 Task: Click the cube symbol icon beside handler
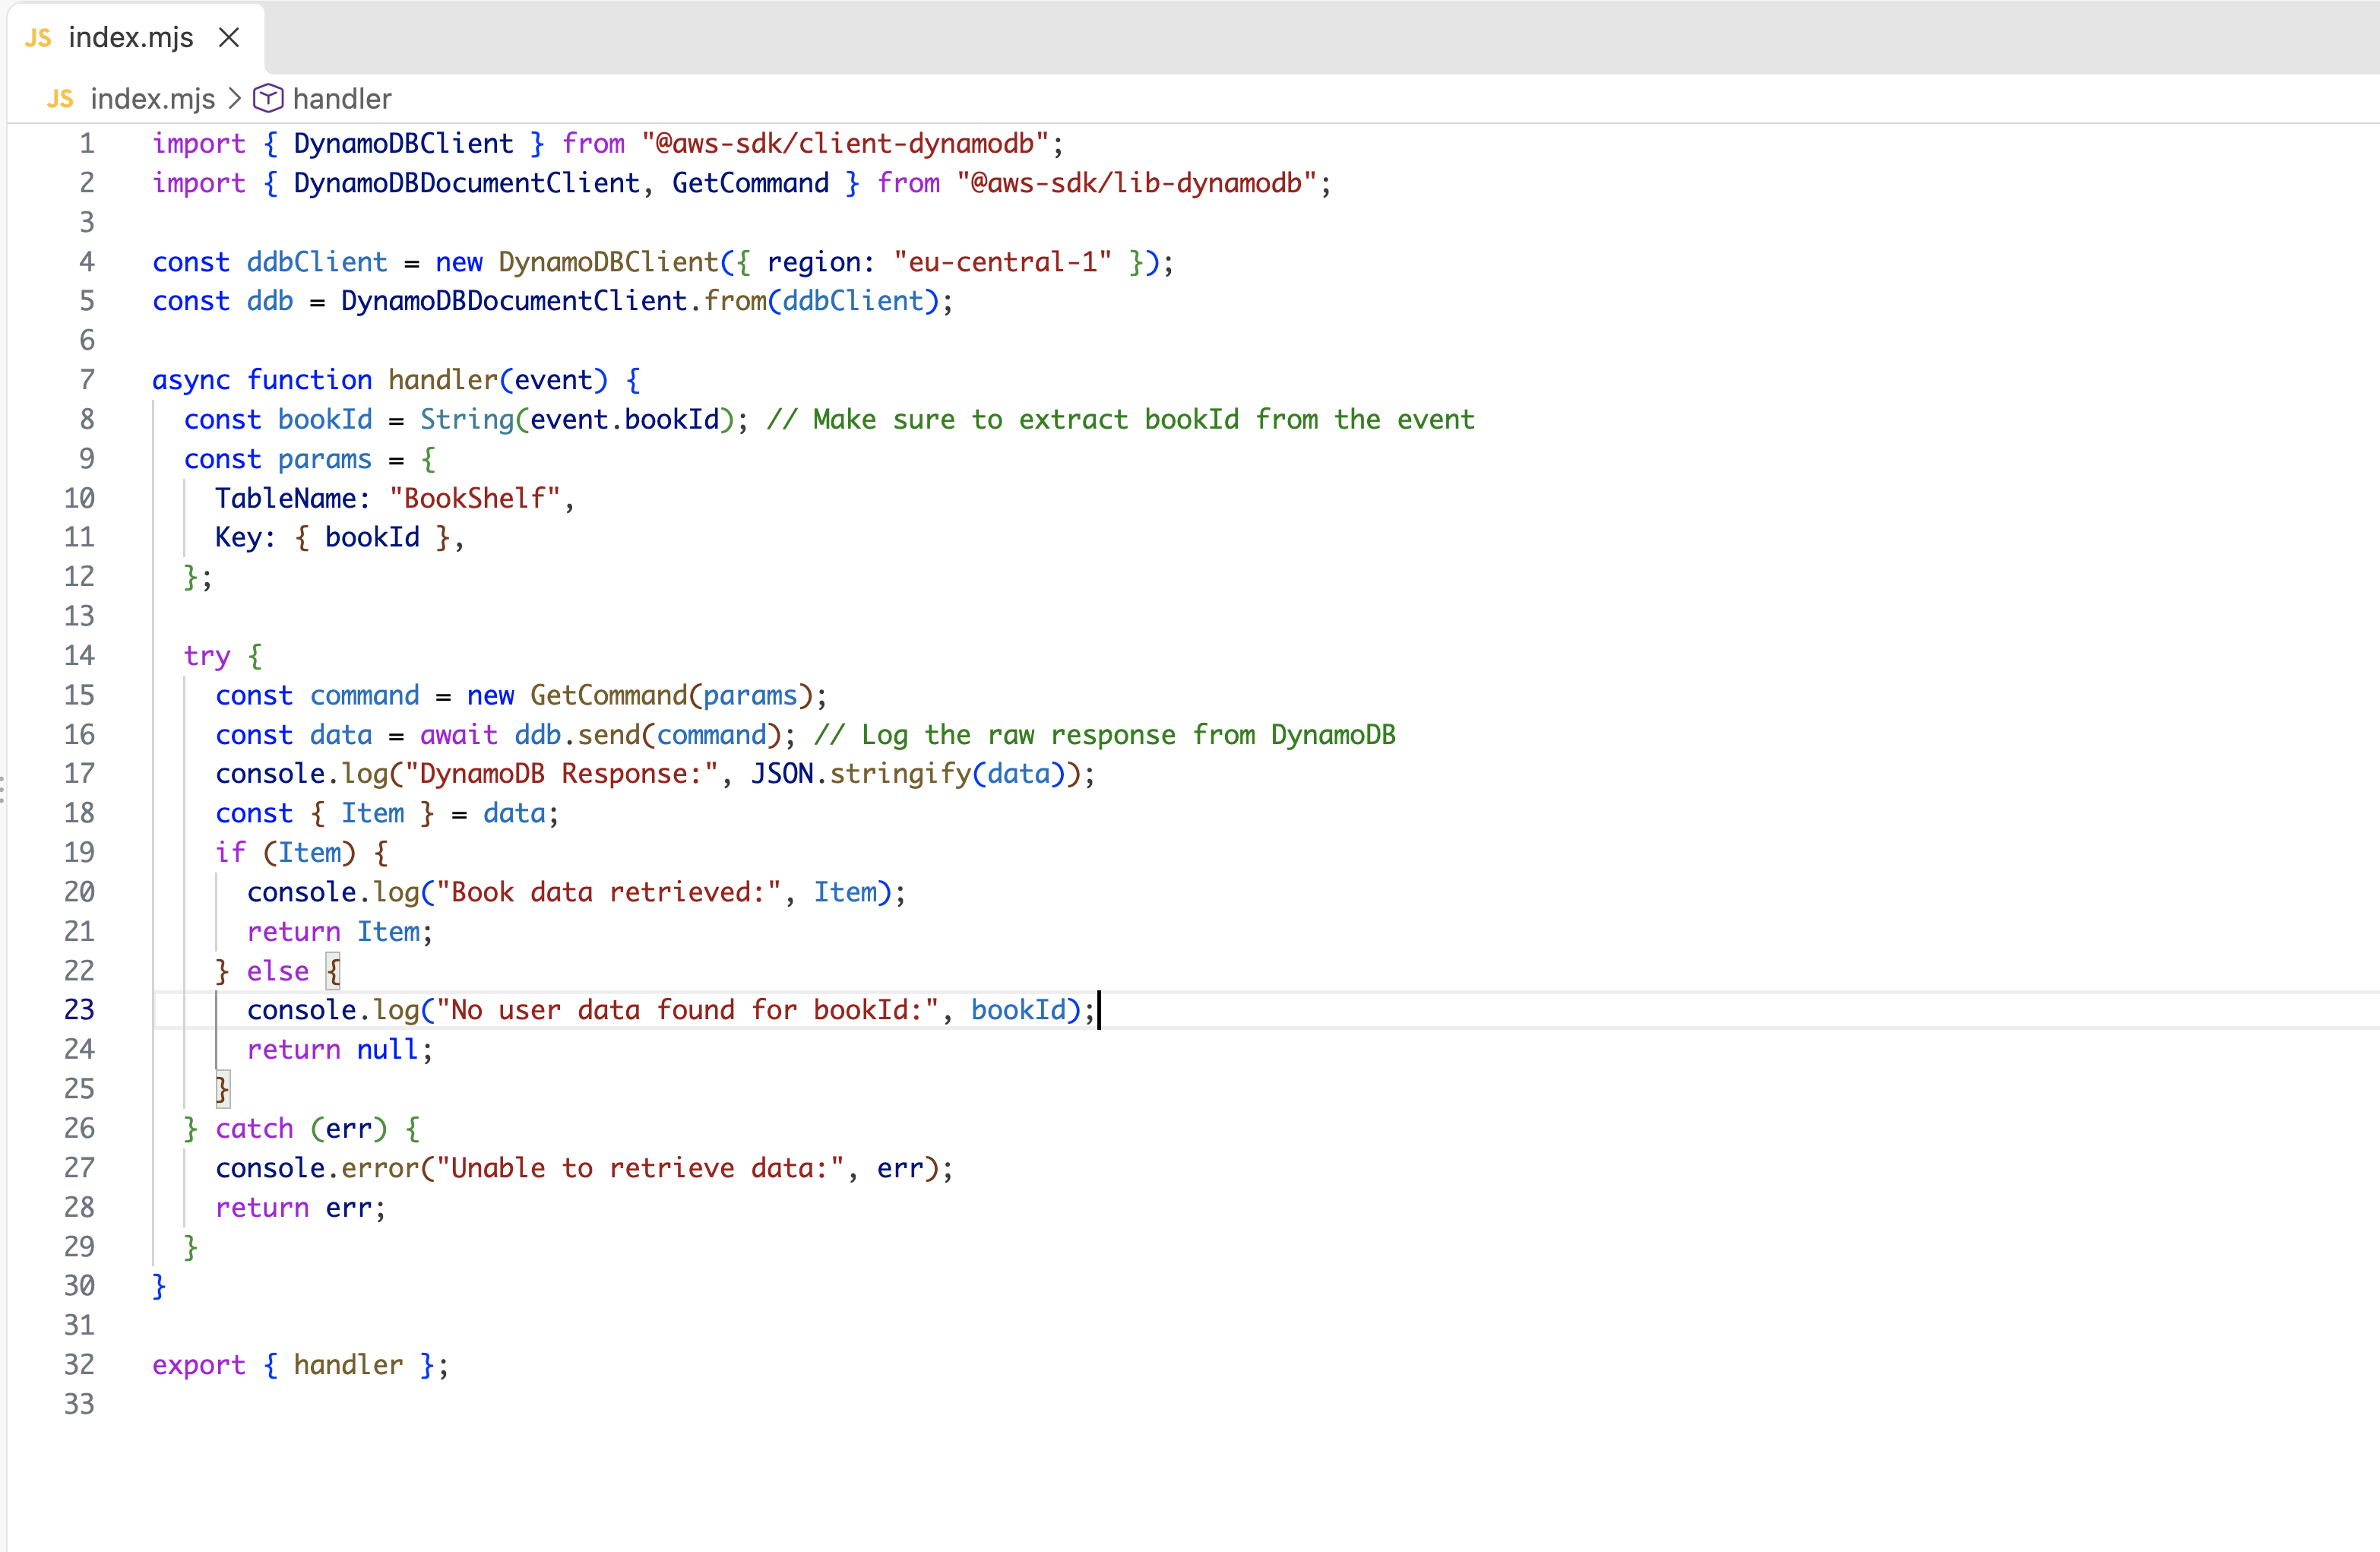268,98
